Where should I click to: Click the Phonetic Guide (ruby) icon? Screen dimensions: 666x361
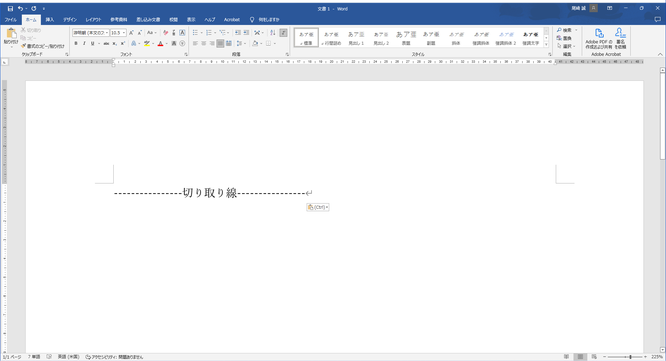pyautogui.click(x=174, y=33)
